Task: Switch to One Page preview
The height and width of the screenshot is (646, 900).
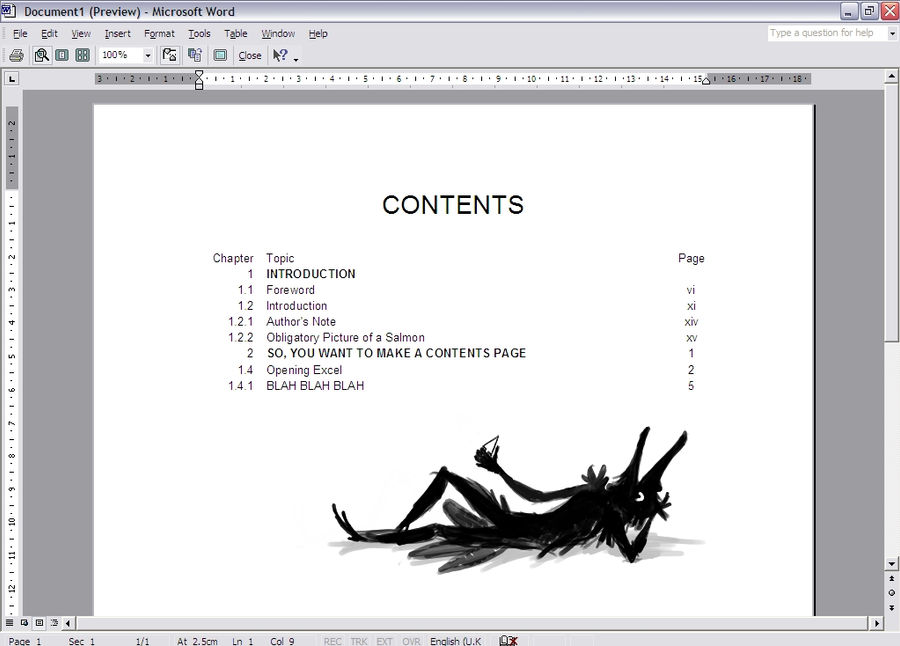Action: click(62, 55)
